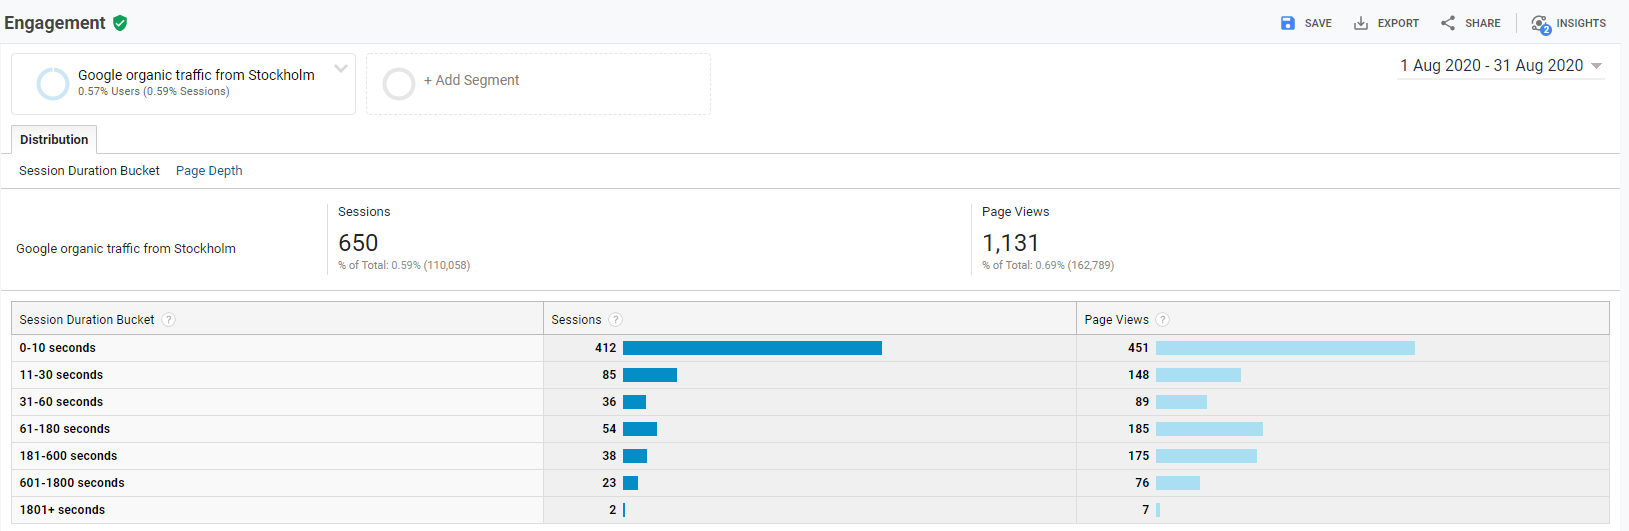
Task: Click help icon beside Page Views column header
Action: (1163, 320)
